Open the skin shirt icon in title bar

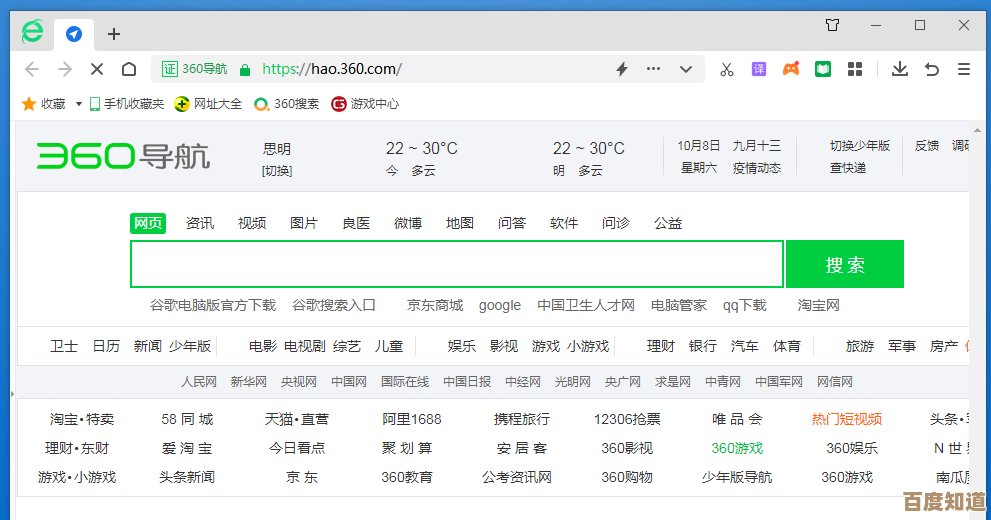click(832, 25)
